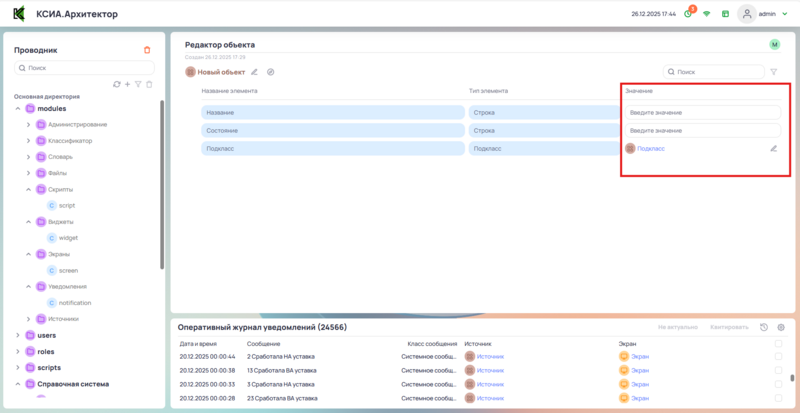Tick the checkbox for the 00:00:44 notification row
The width and height of the screenshot is (800, 413).
click(779, 356)
